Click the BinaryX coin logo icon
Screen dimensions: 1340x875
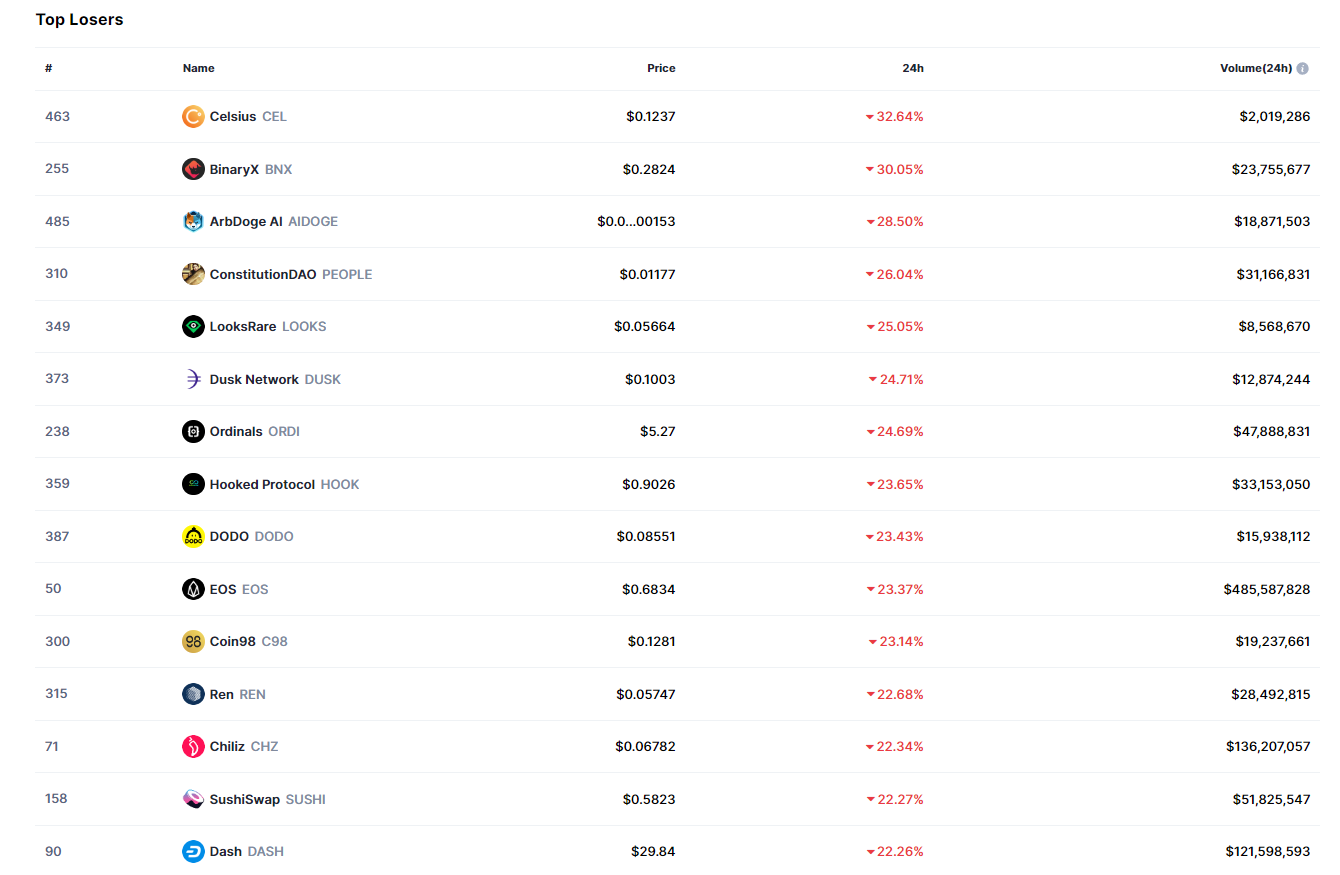click(193, 169)
